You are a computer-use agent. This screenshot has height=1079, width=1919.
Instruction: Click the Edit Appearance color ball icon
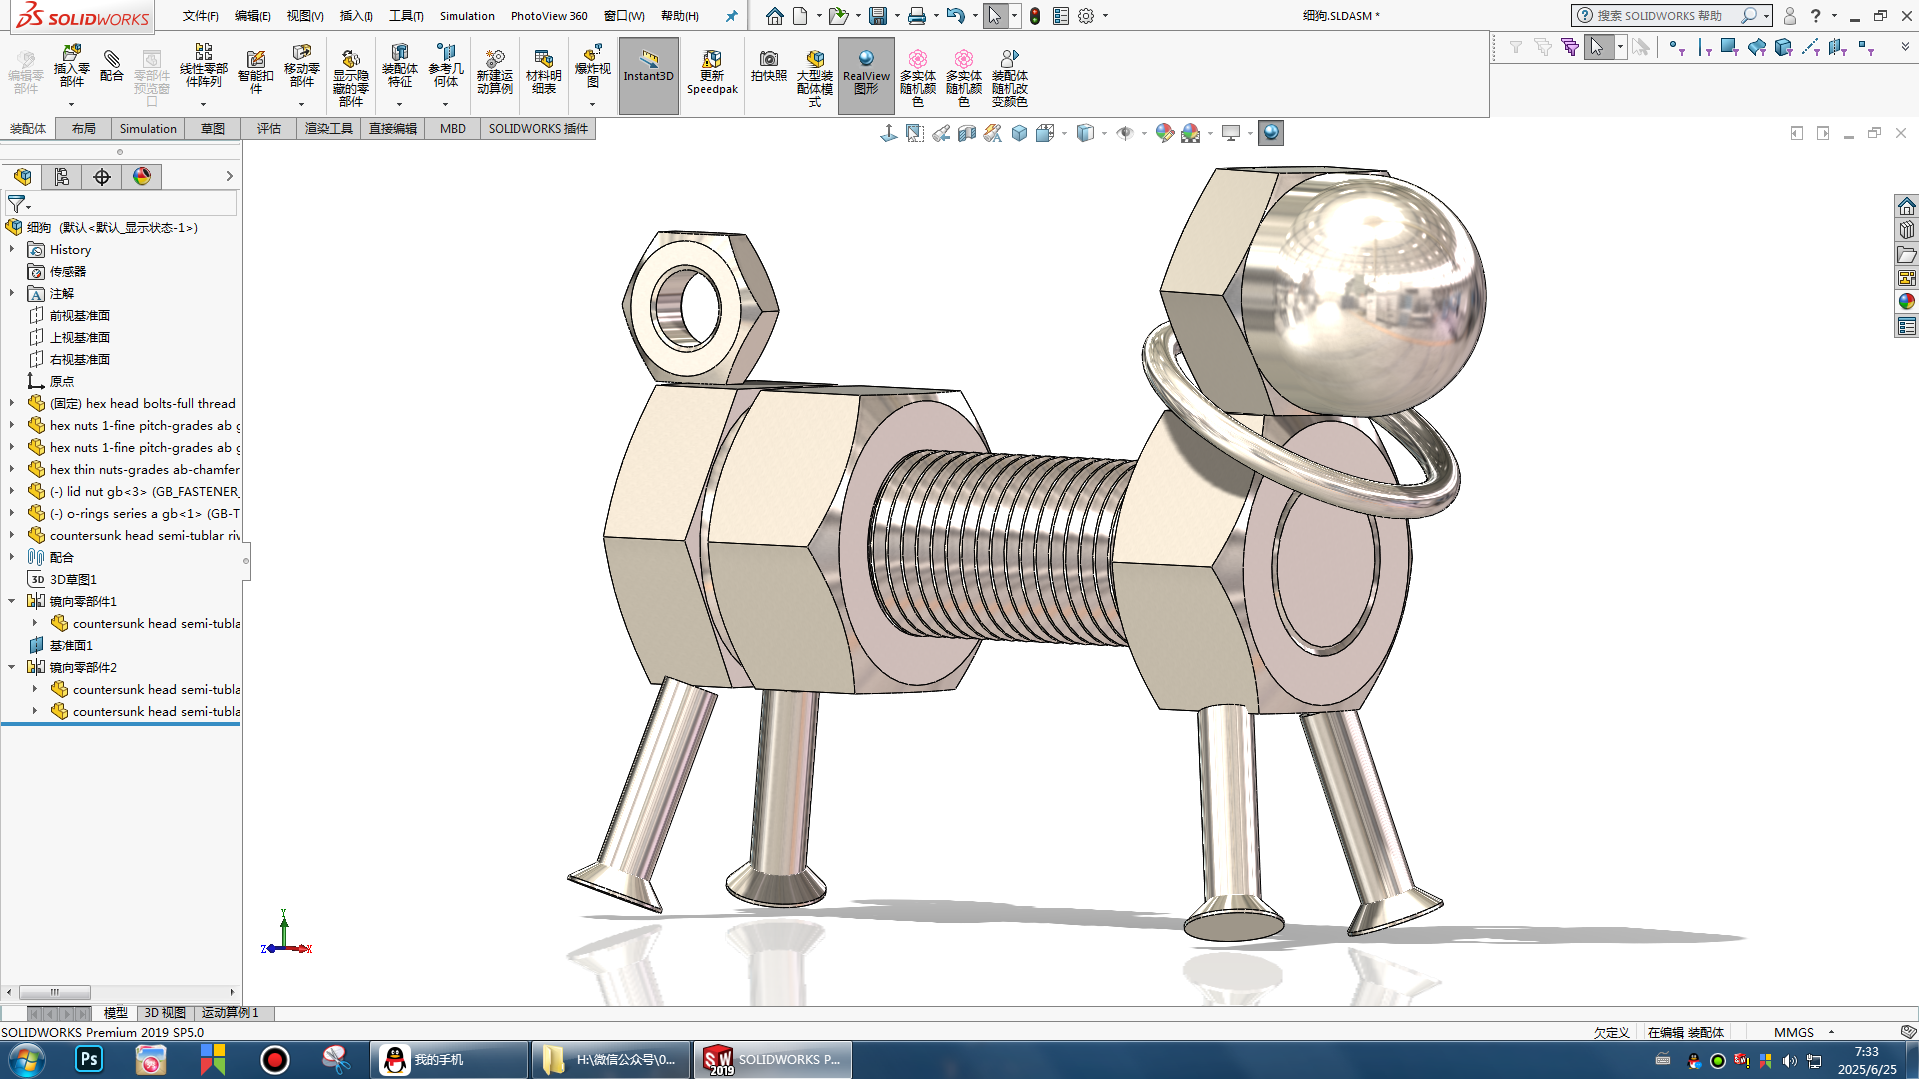click(x=1164, y=133)
